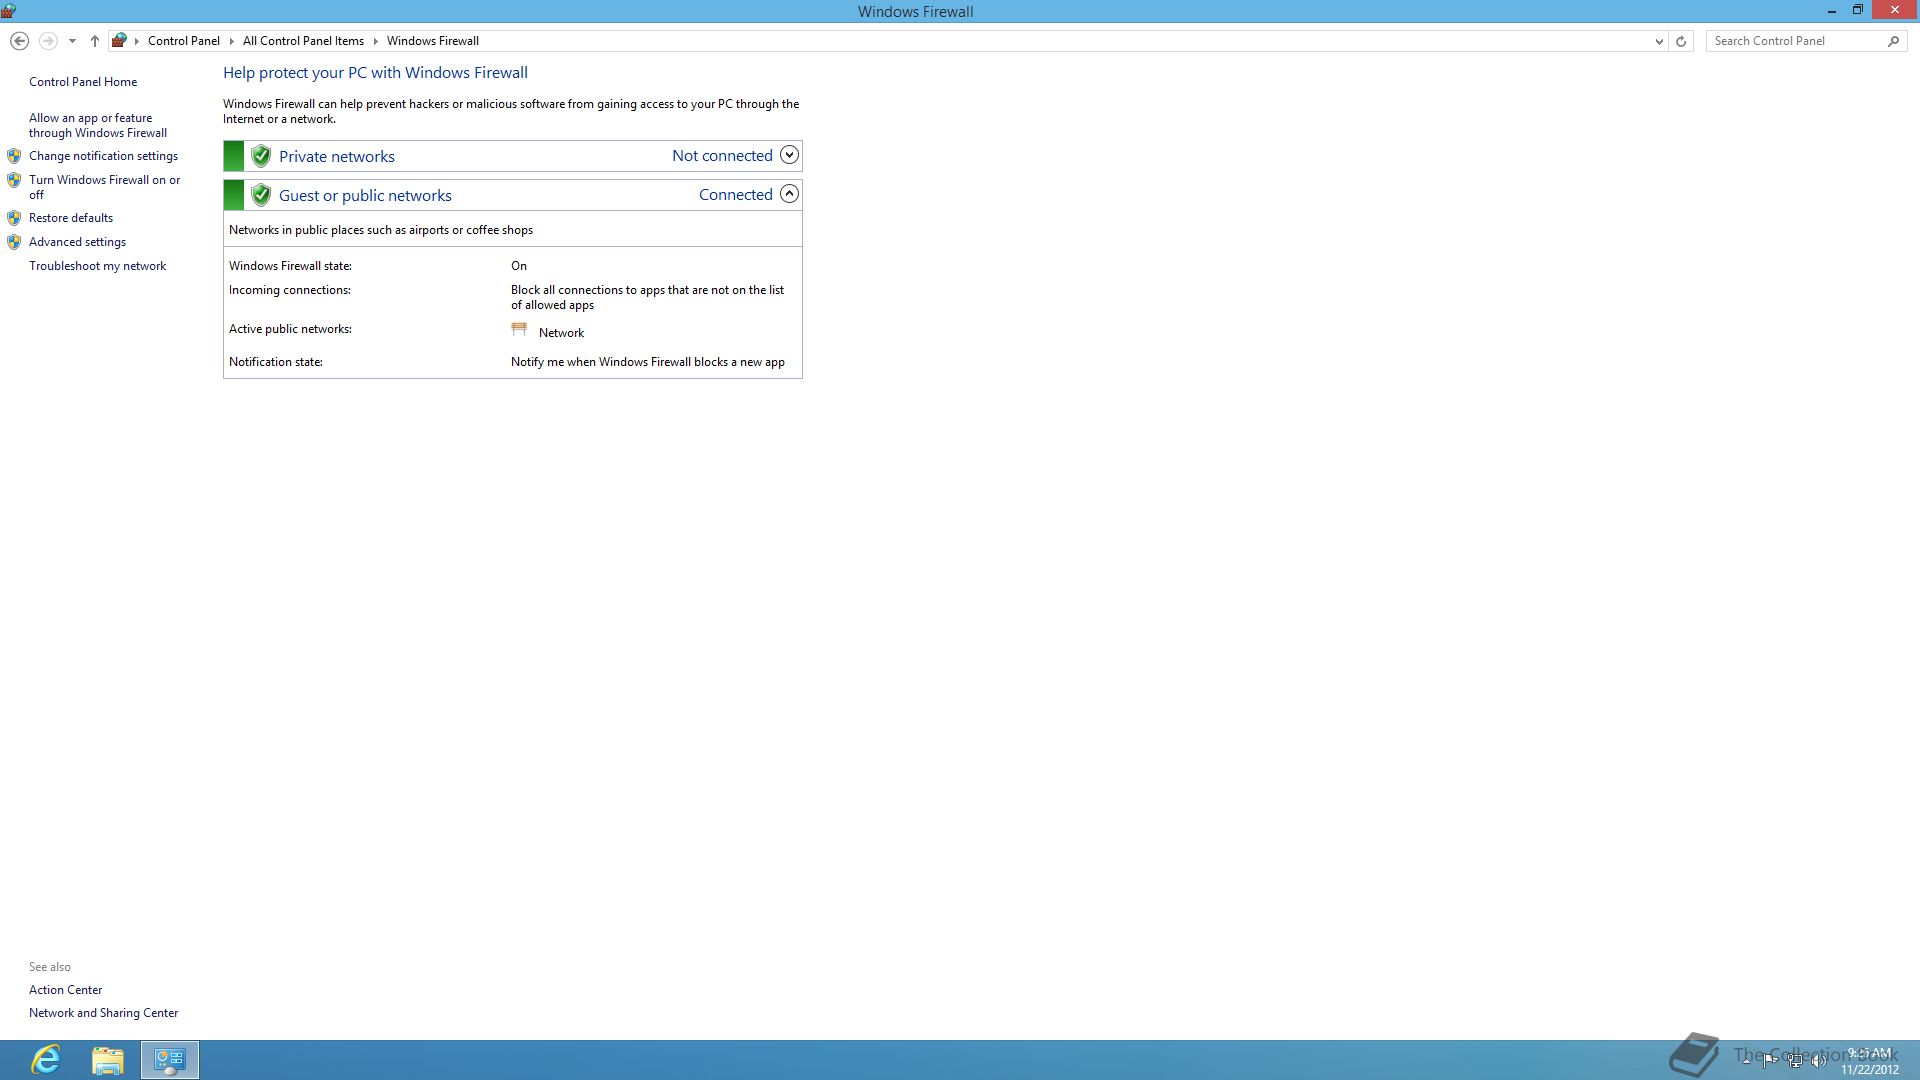Click the Not connected status text
The image size is (1920, 1080).
click(722, 155)
